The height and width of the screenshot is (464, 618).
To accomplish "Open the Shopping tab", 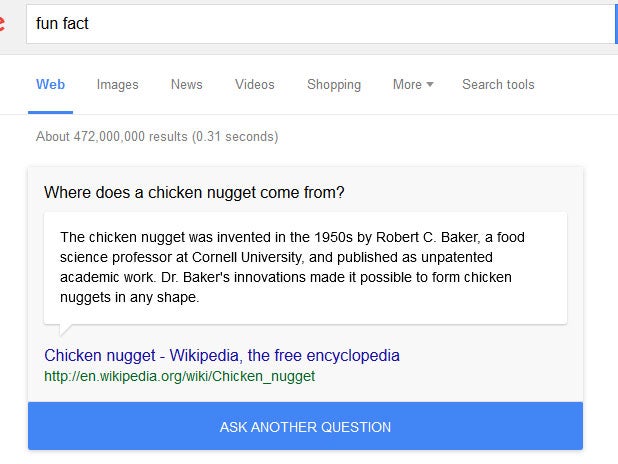I will [x=333, y=85].
